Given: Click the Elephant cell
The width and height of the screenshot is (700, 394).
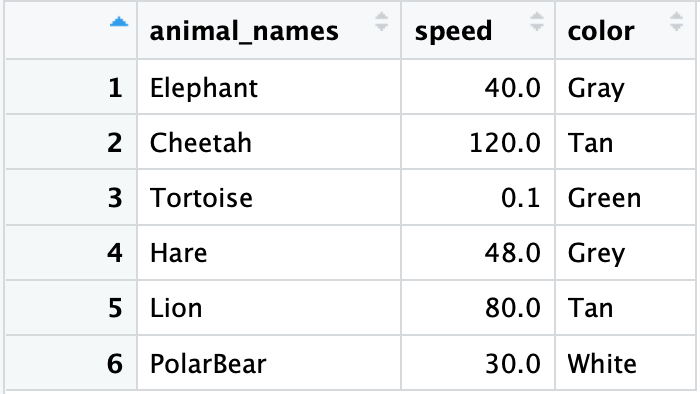Looking at the screenshot, I should [x=269, y=87].
